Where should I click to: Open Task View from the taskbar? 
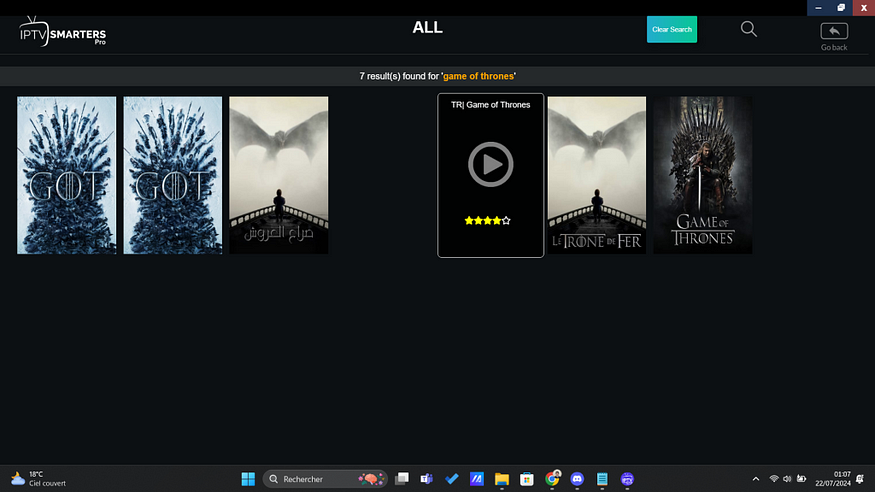pyautogui.click(x=402, y=479)
